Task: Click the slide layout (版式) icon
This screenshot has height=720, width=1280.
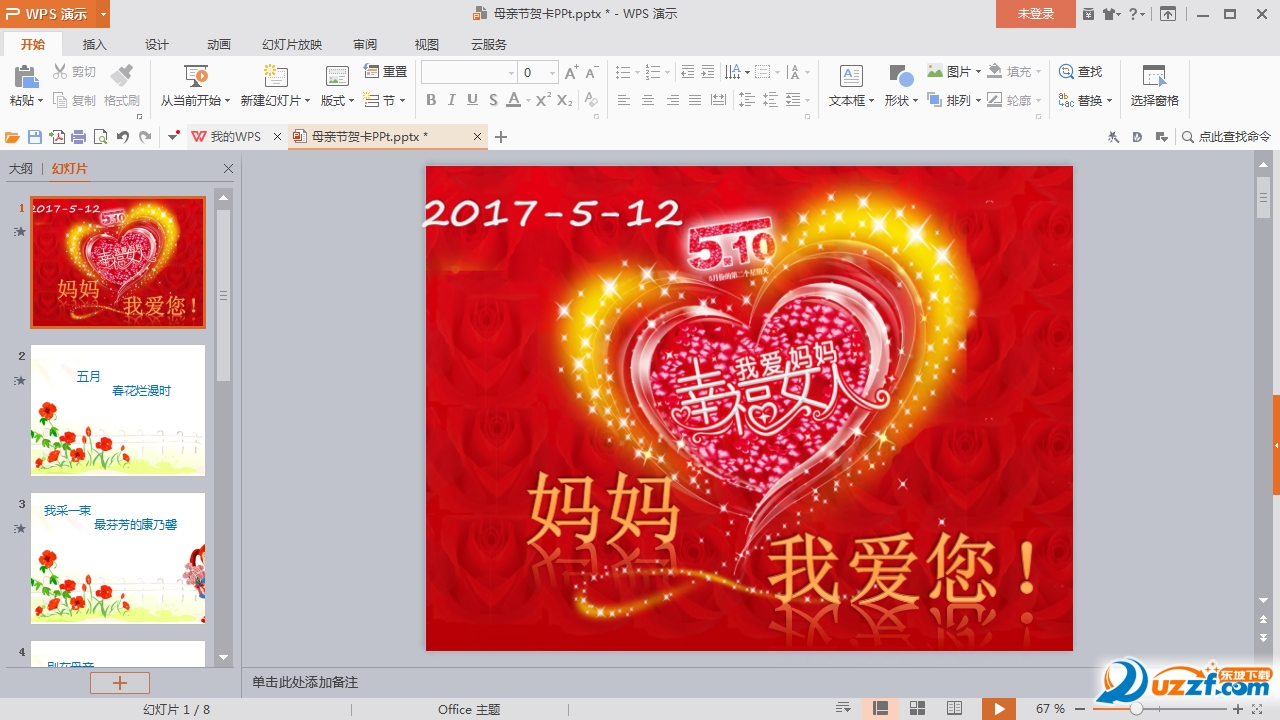Action: pos(337,77)
